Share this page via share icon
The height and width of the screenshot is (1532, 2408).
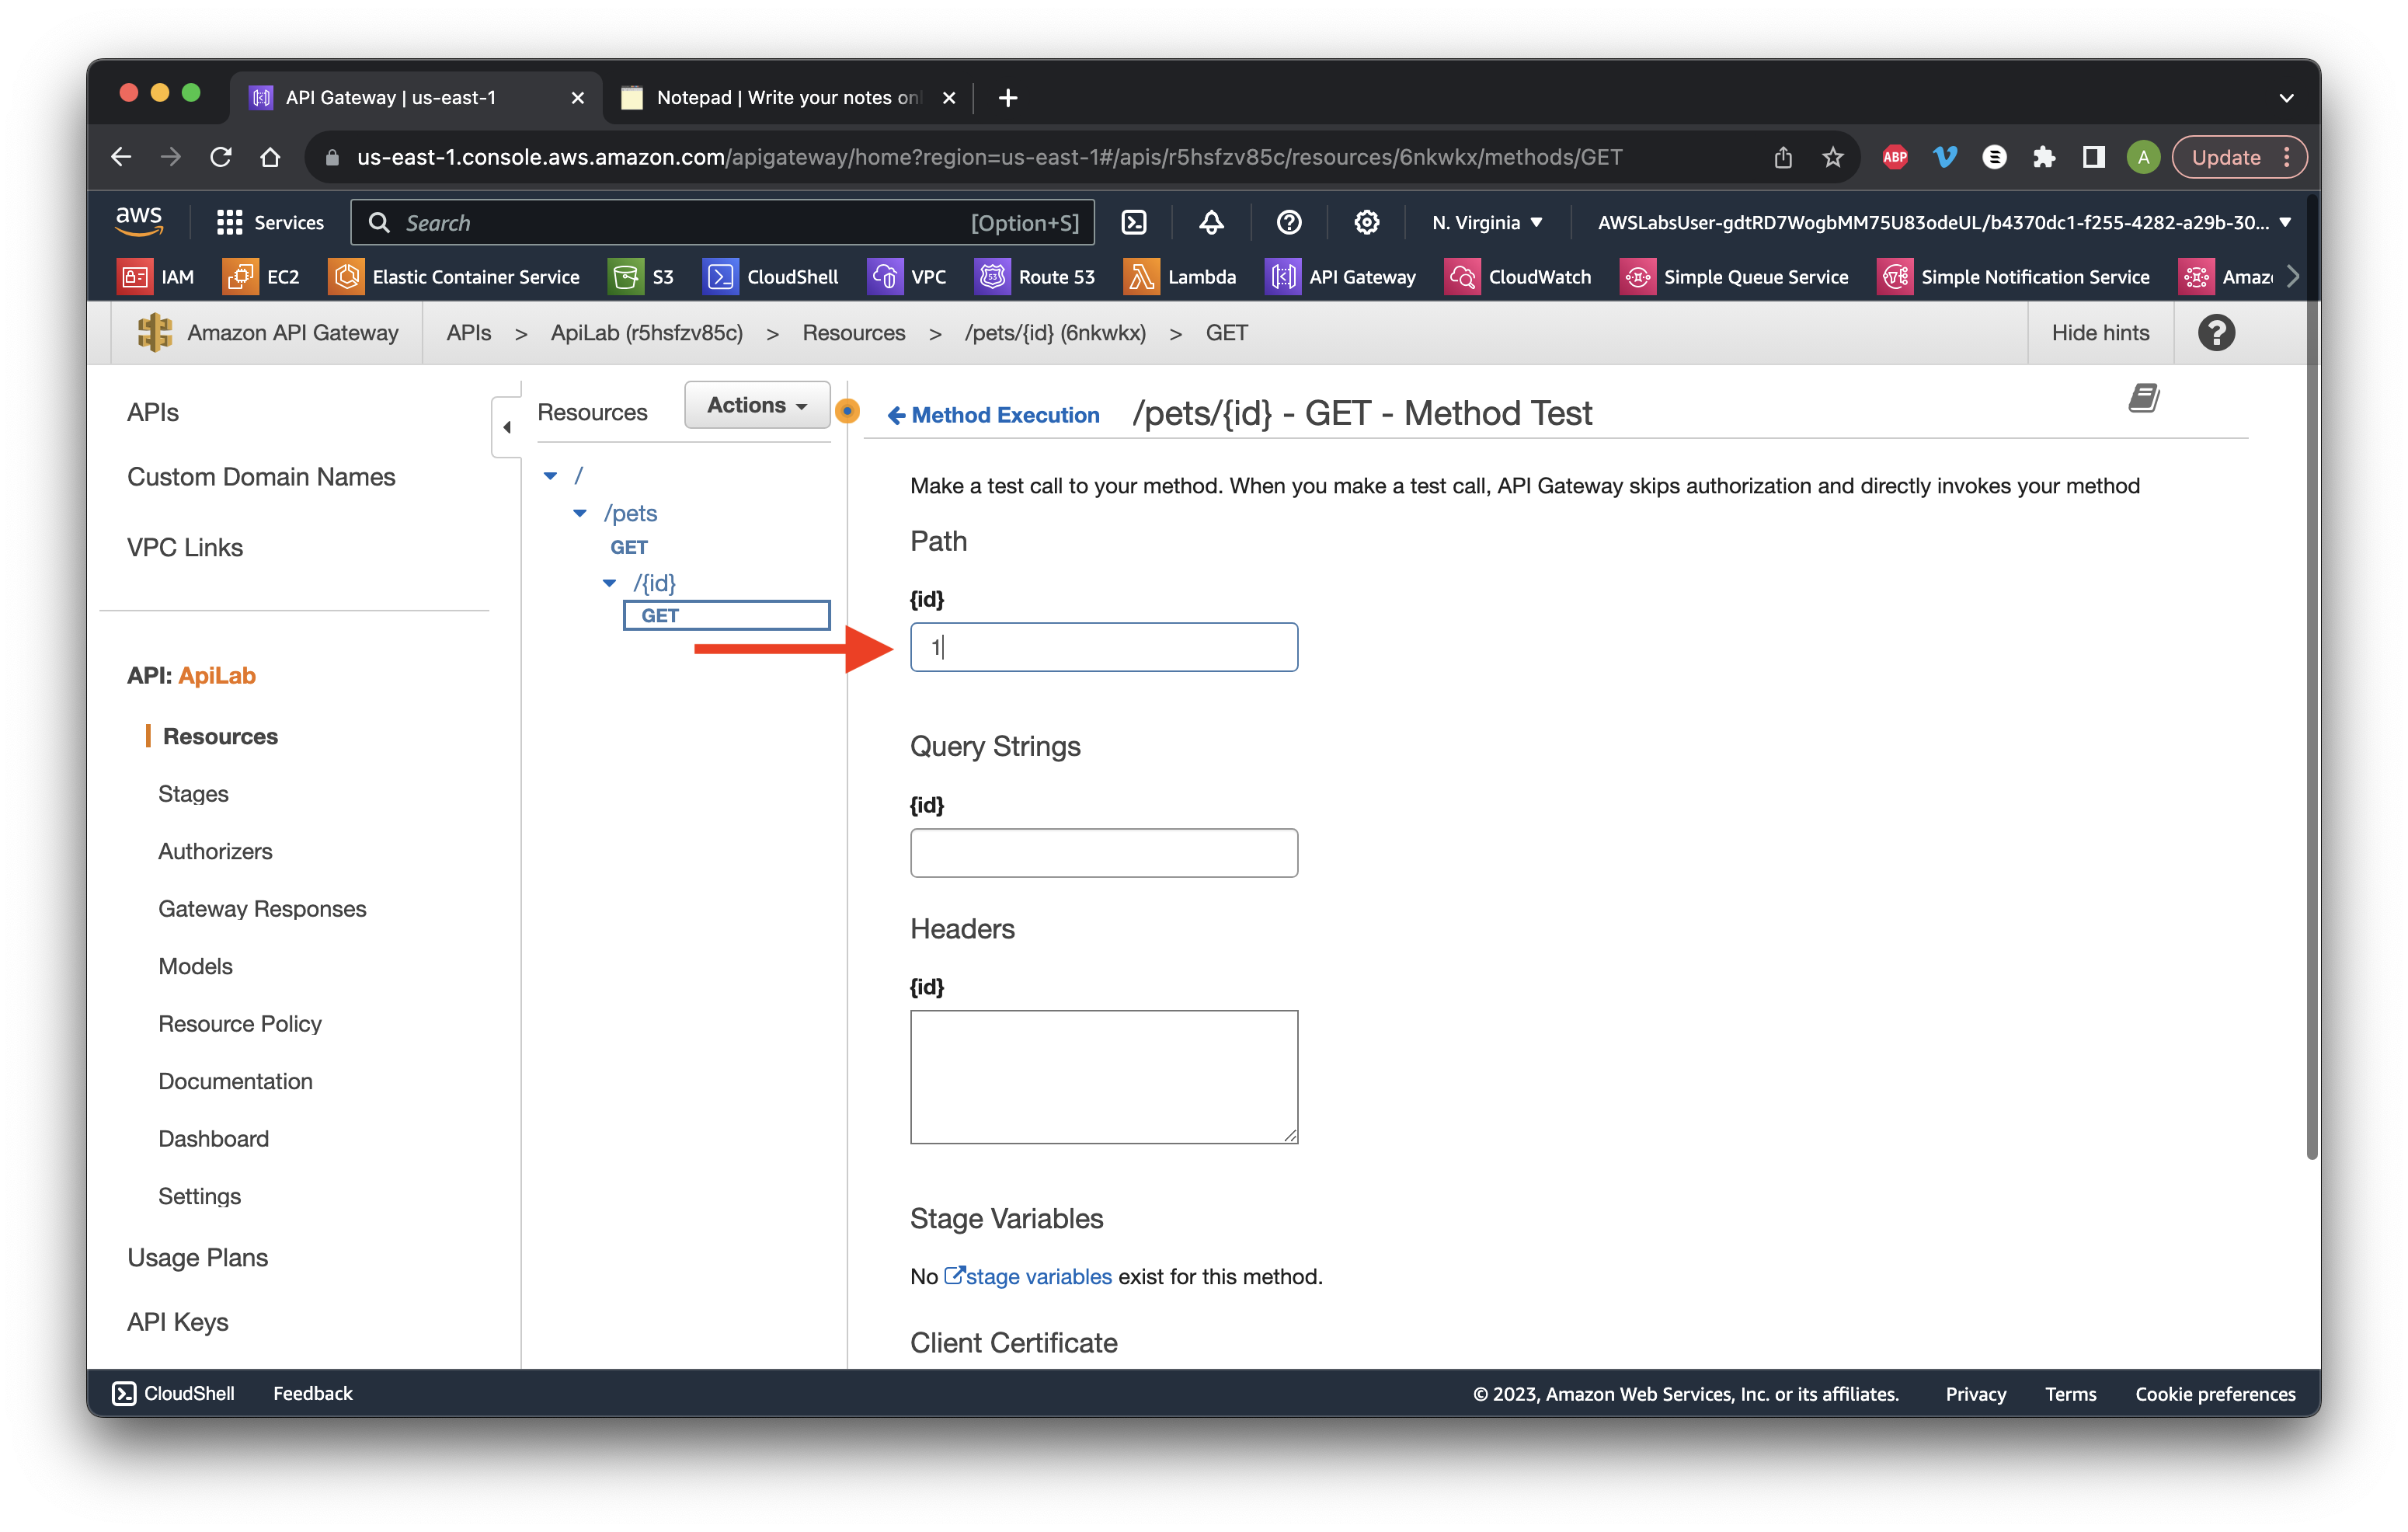point(1783,157)
